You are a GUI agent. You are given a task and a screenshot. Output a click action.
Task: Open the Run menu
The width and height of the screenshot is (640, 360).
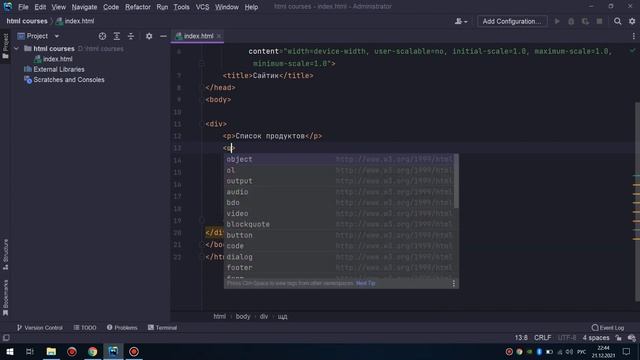162,7
